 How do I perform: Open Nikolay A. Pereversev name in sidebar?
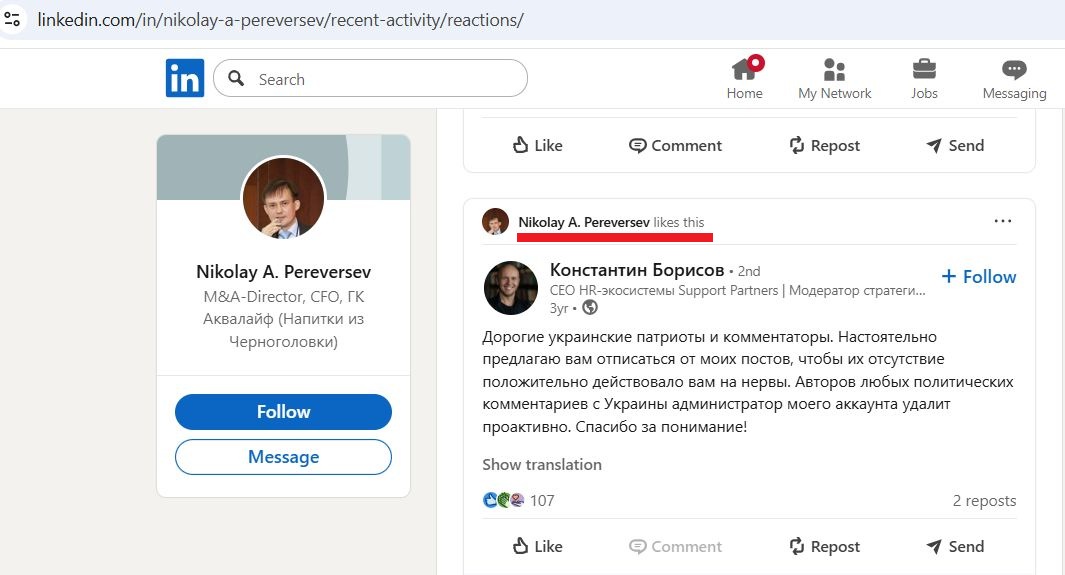[x=283, y=272]
